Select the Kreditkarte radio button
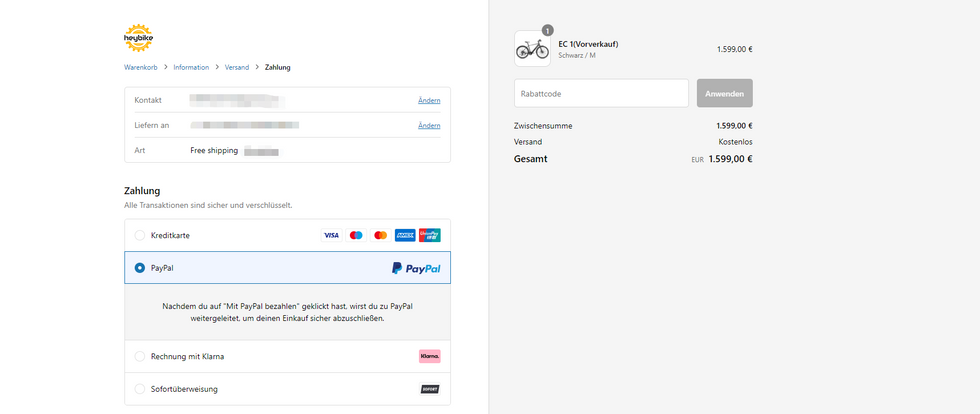980x414 pixels. point(140,235)
